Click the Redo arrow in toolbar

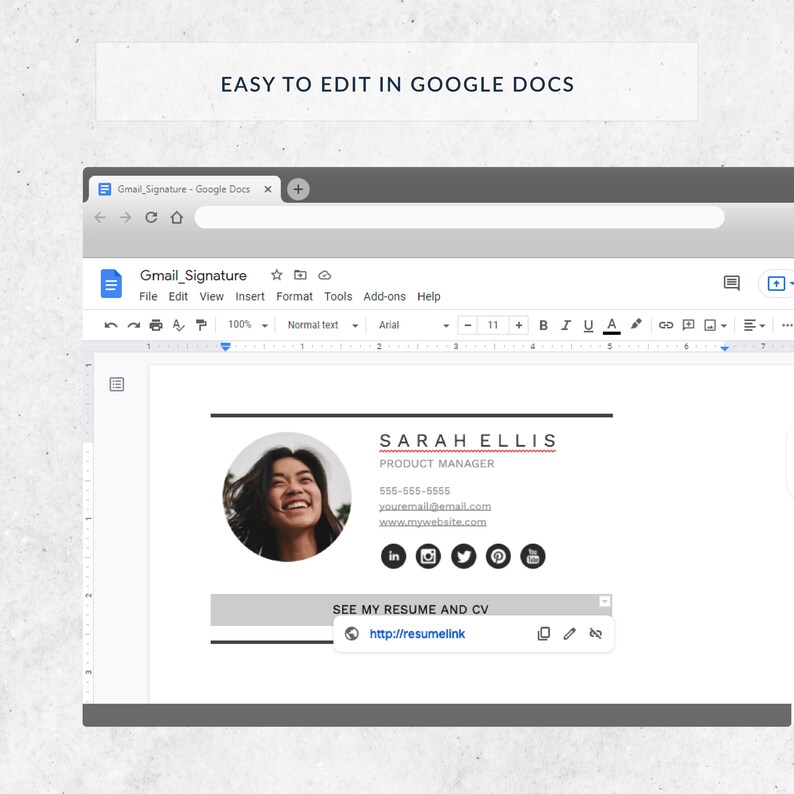click(134, 325)
